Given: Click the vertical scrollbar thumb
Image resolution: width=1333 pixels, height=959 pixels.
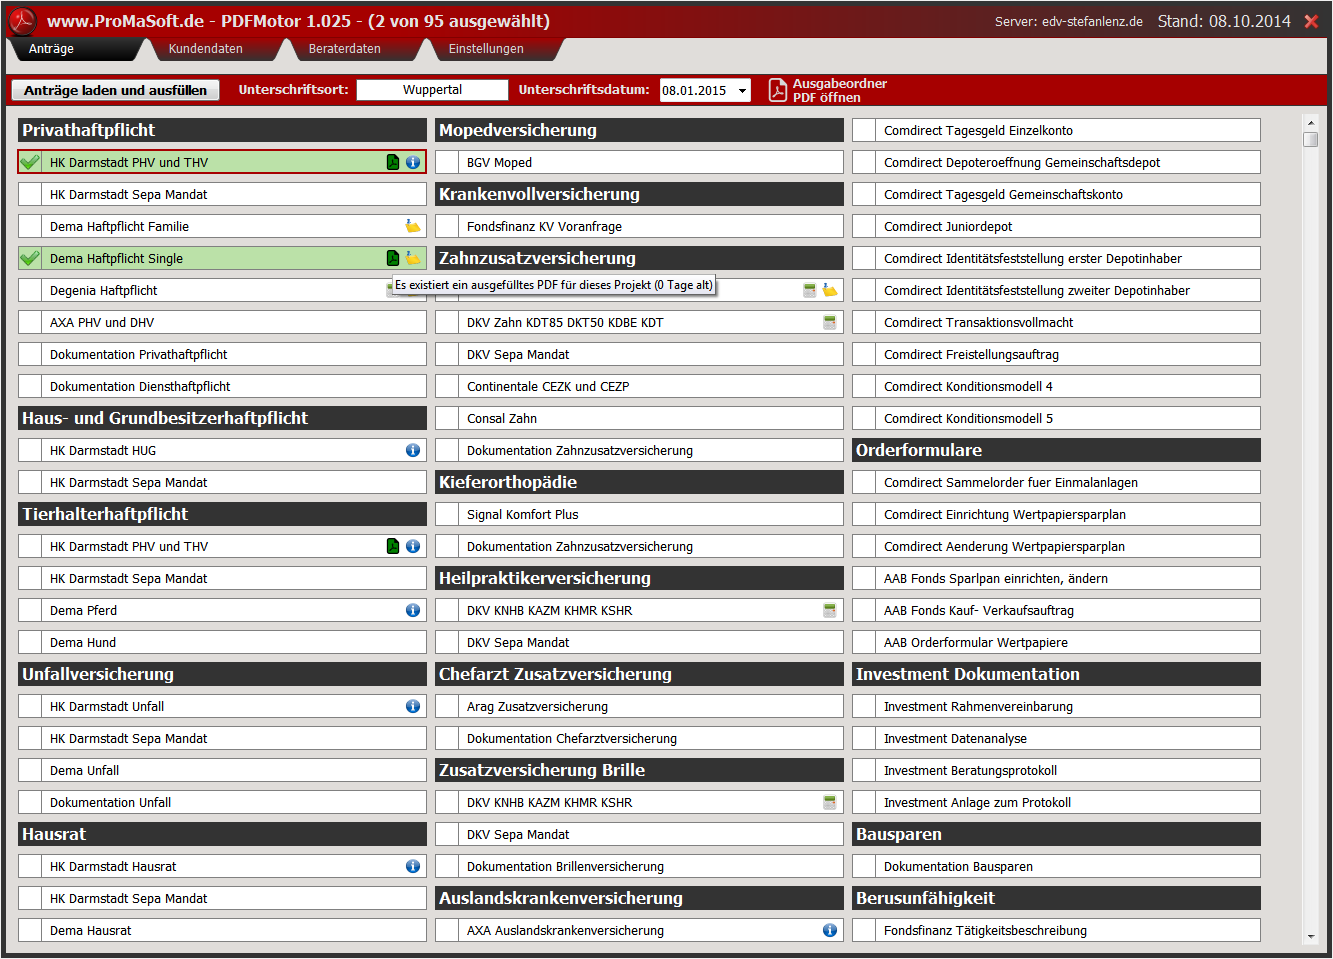Looking at the screenshot, I should pyautogui.click(x=1310, y=139).
